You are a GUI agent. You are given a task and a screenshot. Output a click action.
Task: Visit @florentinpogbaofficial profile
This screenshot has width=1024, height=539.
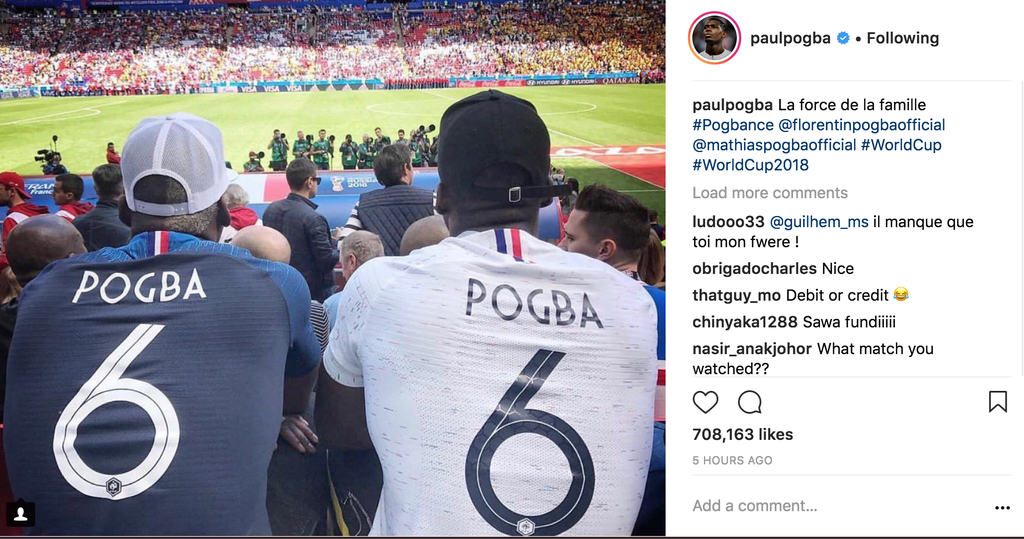click(x=861, y=125)
